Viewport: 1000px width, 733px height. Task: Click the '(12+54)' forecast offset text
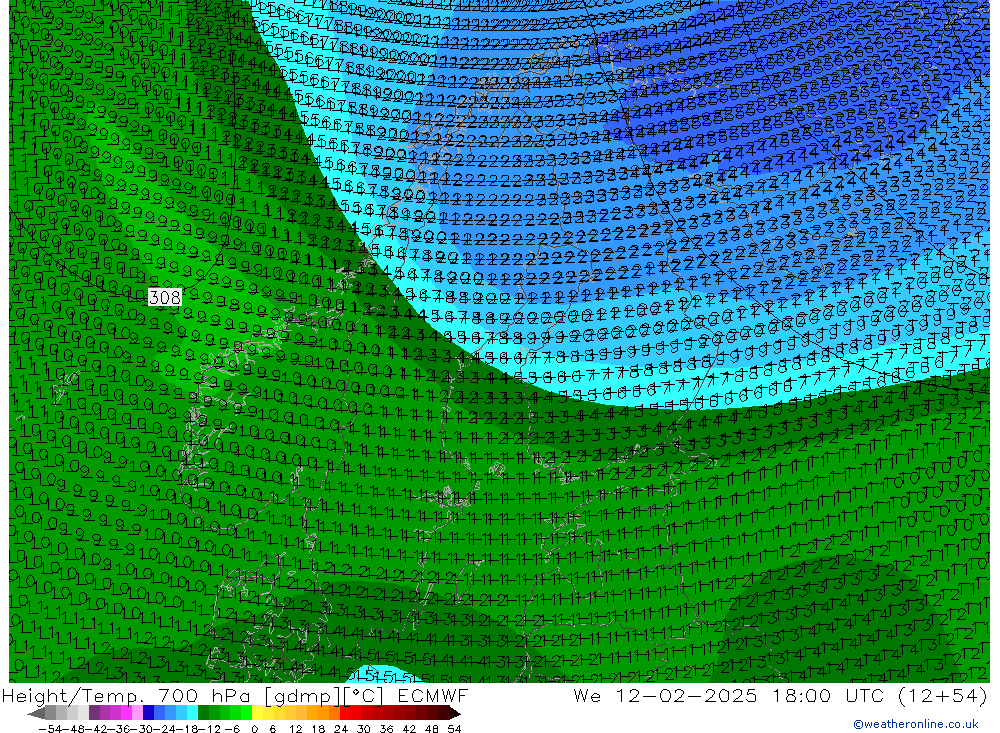(941, 695)
